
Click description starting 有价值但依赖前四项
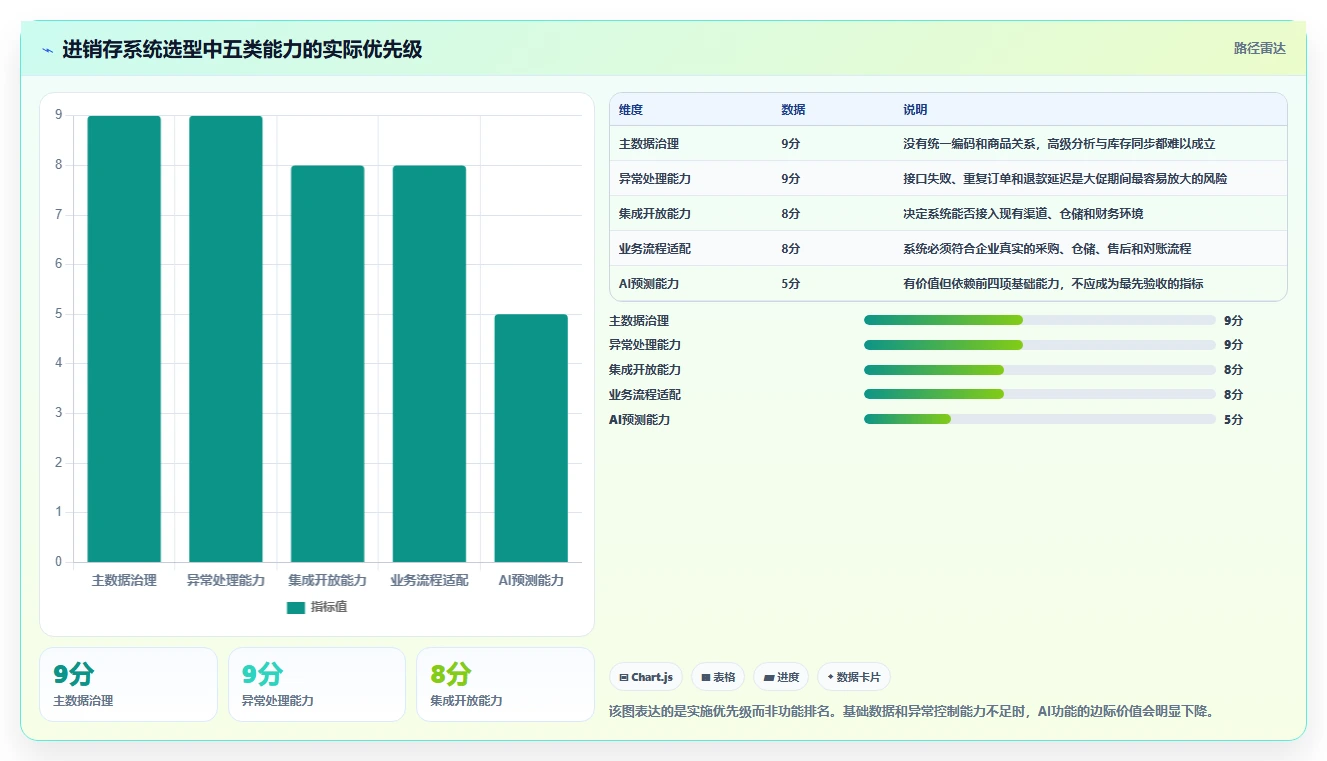[1053, 284]
